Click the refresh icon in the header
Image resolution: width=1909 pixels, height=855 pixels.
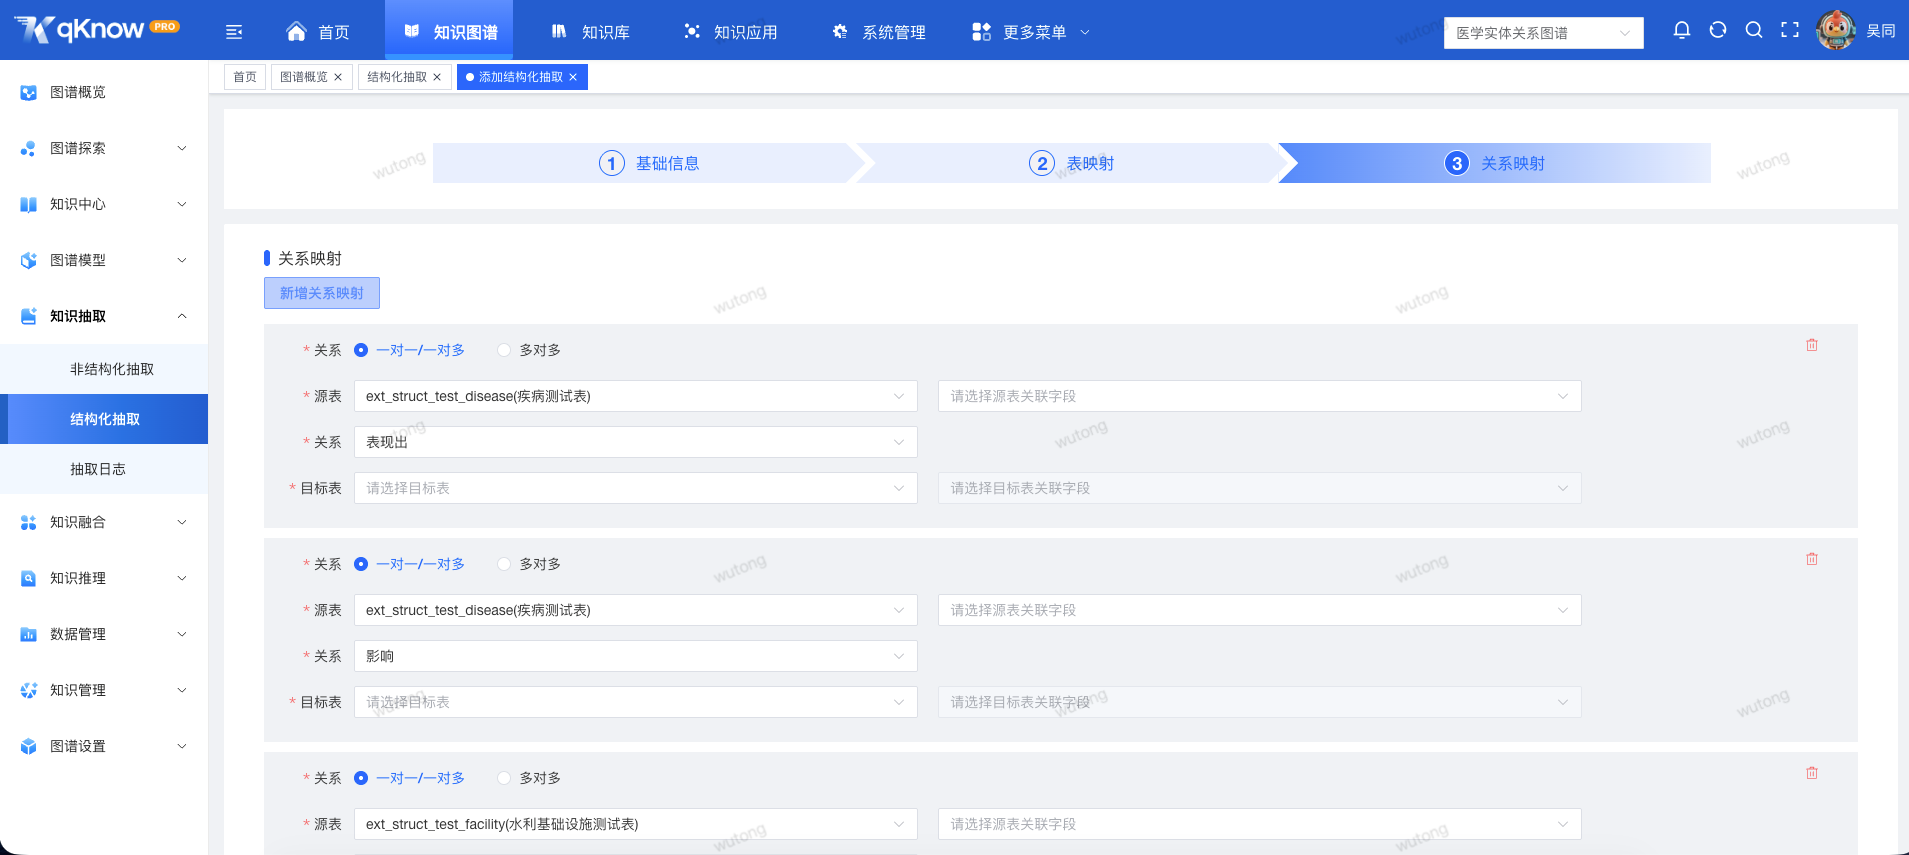1718,30
